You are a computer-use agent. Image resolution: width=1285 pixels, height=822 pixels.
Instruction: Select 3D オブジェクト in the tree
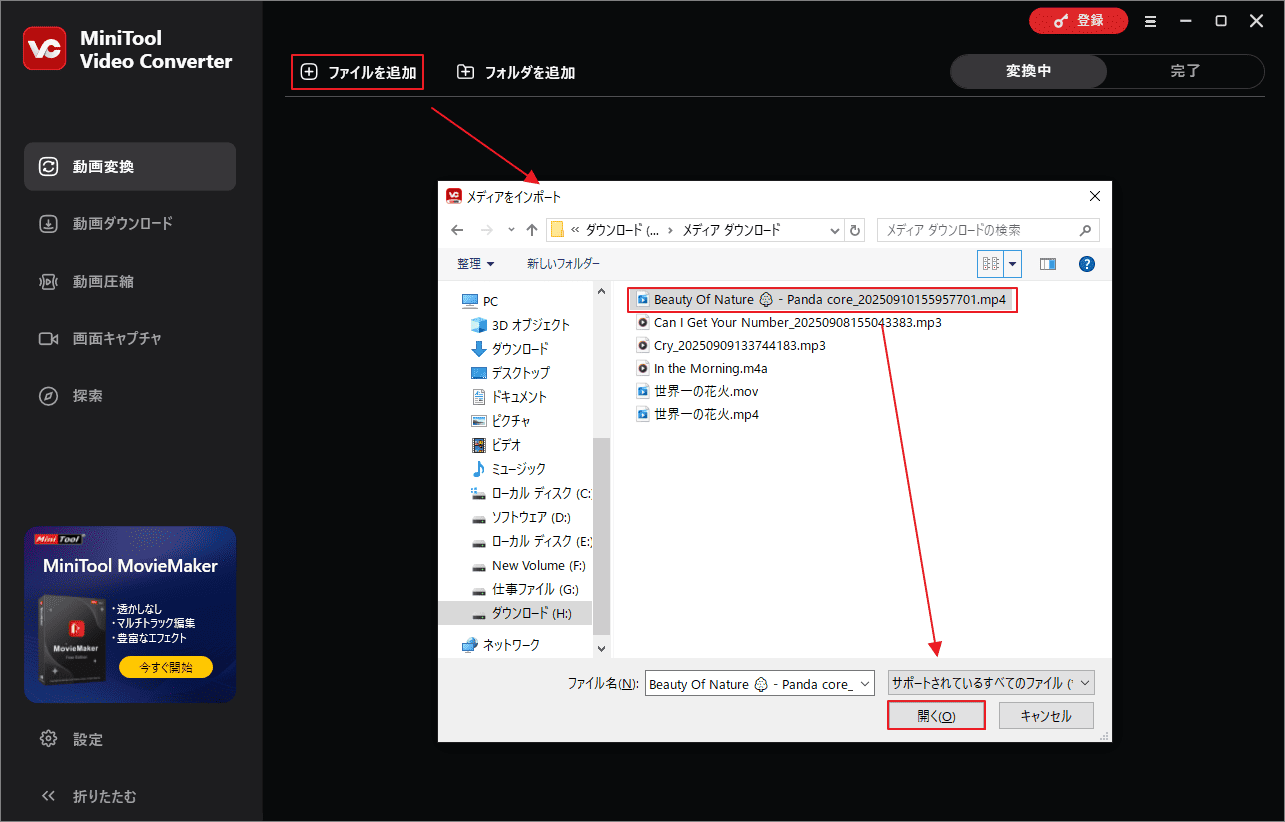pyautogui.click(x=521, y=325)
